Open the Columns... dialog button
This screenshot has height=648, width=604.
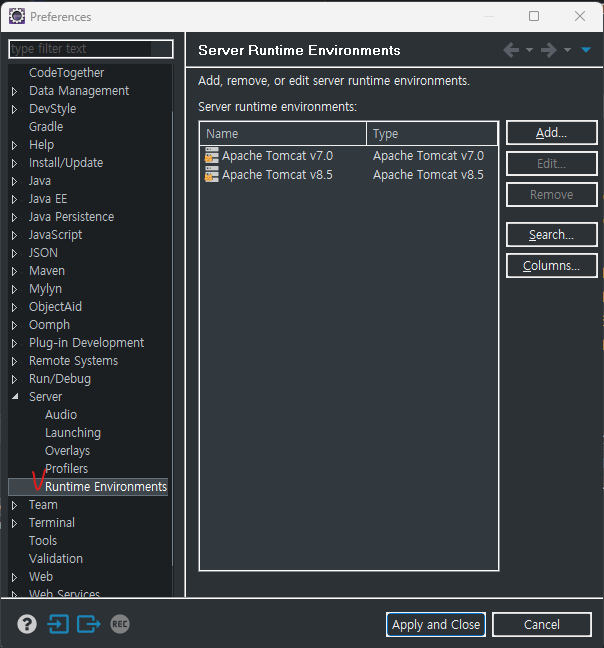(552, 266)
